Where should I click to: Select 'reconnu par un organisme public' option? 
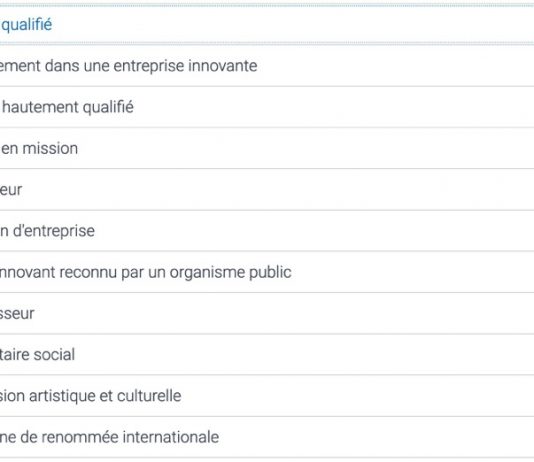tap(267, 272)
